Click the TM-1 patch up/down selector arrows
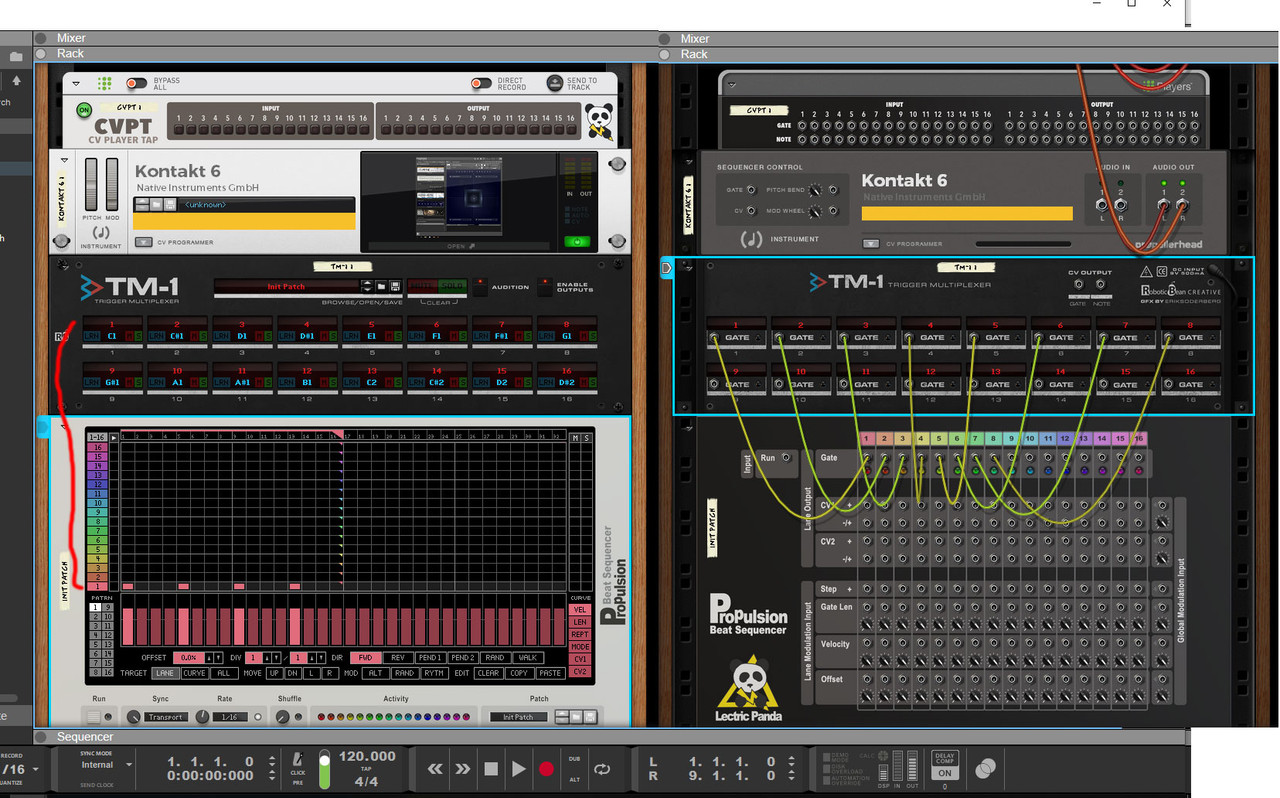The image size is (1280, 798). point(368,287)
